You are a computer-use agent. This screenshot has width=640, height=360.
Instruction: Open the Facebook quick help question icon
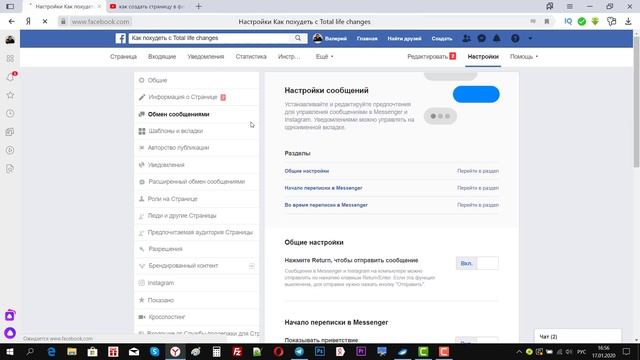pos(515,38)
